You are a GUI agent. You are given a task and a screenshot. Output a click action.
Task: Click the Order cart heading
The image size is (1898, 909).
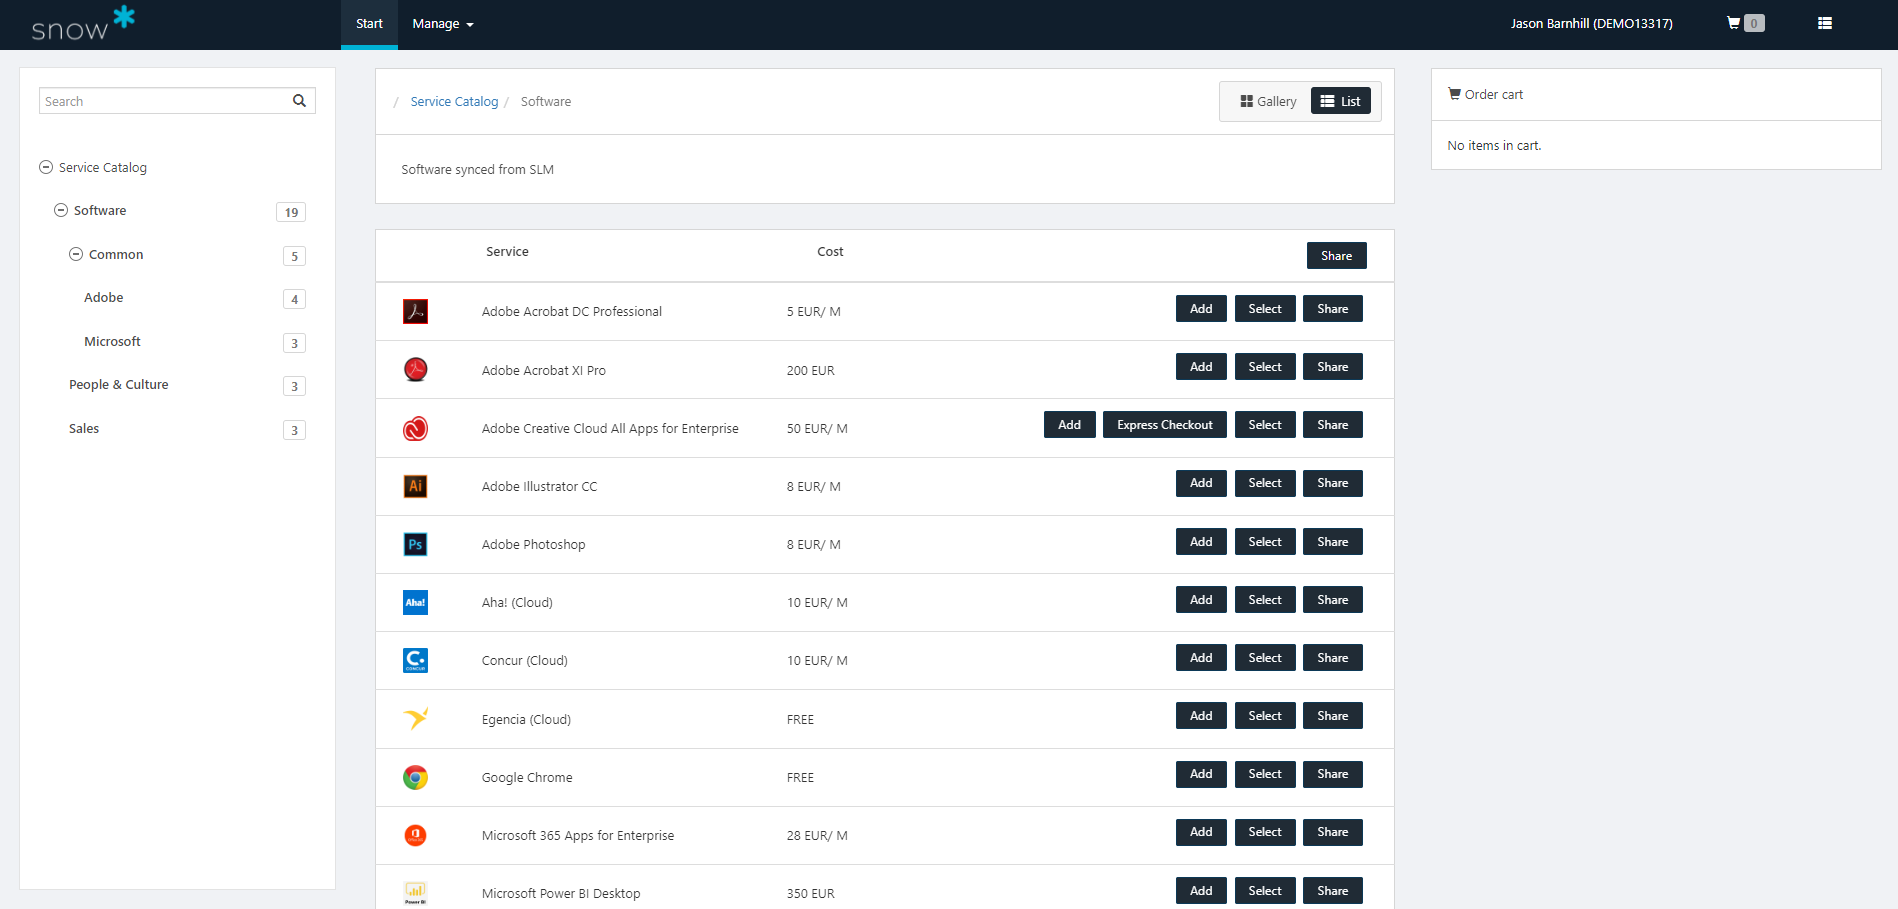(x=1485, y=94)
